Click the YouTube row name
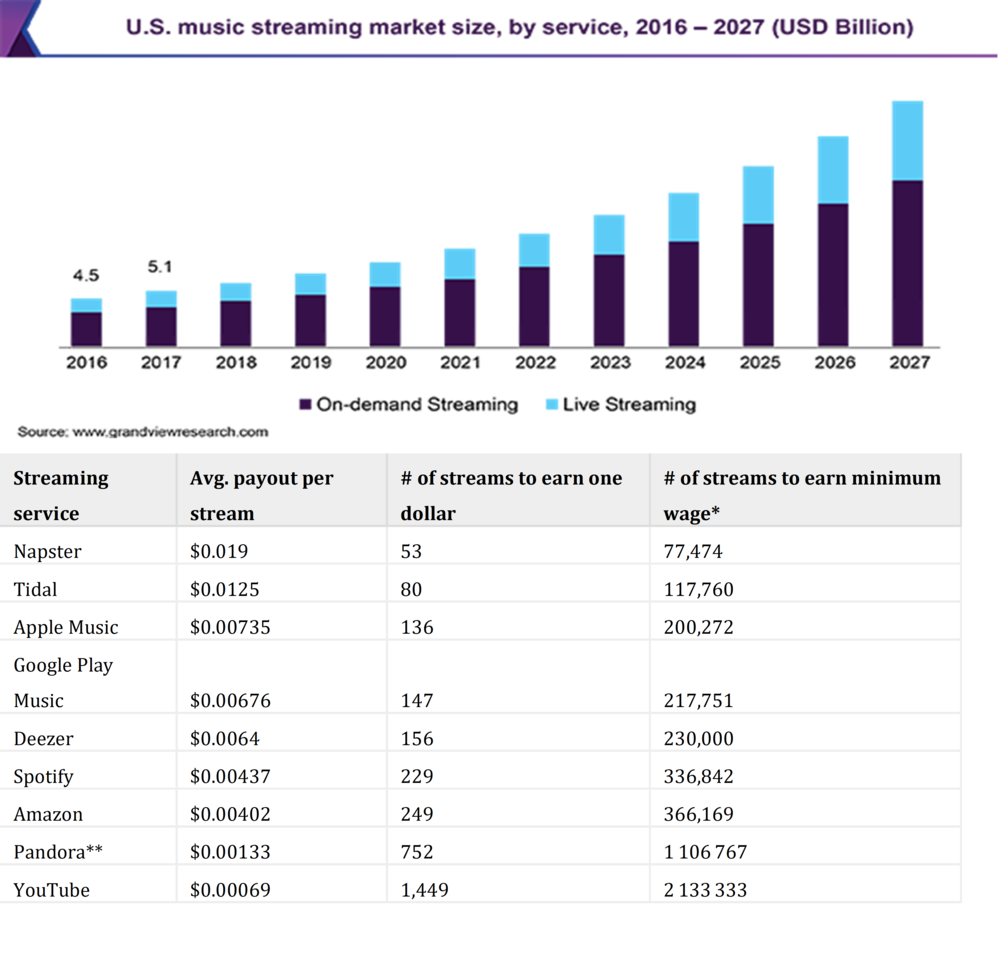The height and width of the screenshot is (956, 1000). pos(51,890)
